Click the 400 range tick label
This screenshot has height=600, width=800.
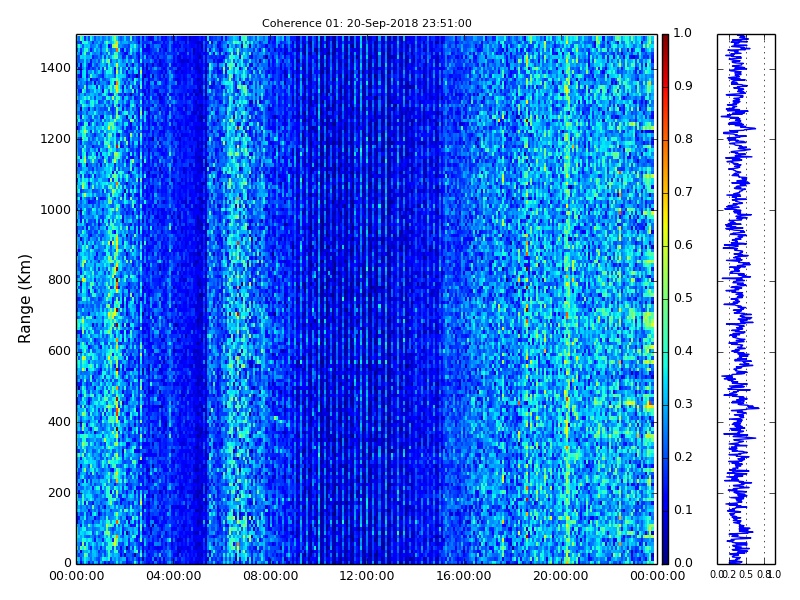point(59,422)
